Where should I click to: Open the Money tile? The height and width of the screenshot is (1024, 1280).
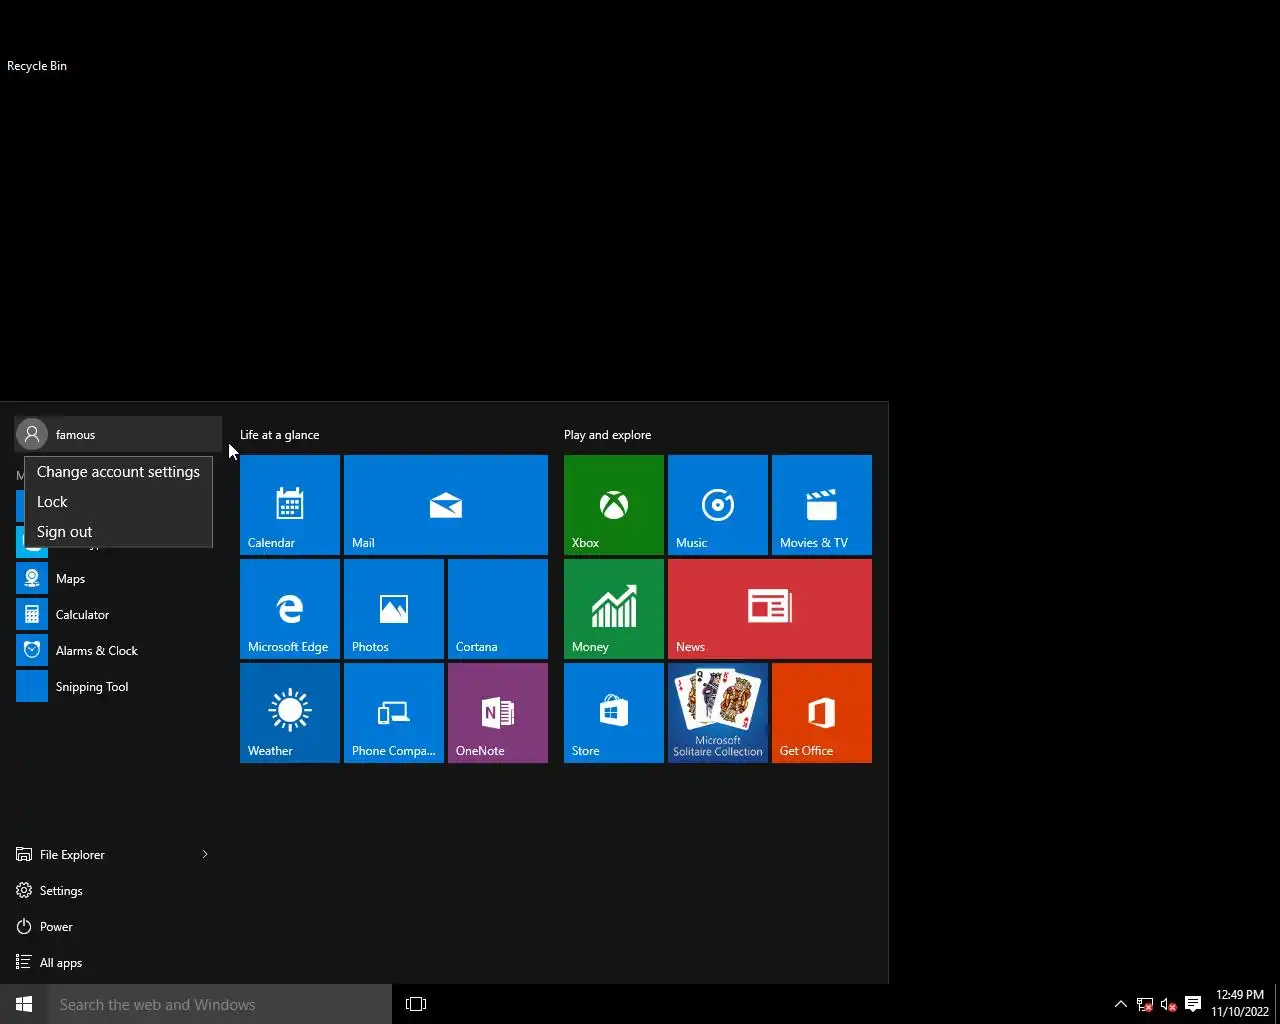[x=614, y=609]
